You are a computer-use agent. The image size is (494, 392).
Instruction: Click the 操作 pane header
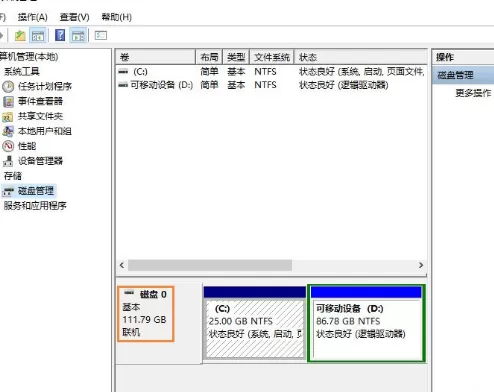click(x=463, y=57)
